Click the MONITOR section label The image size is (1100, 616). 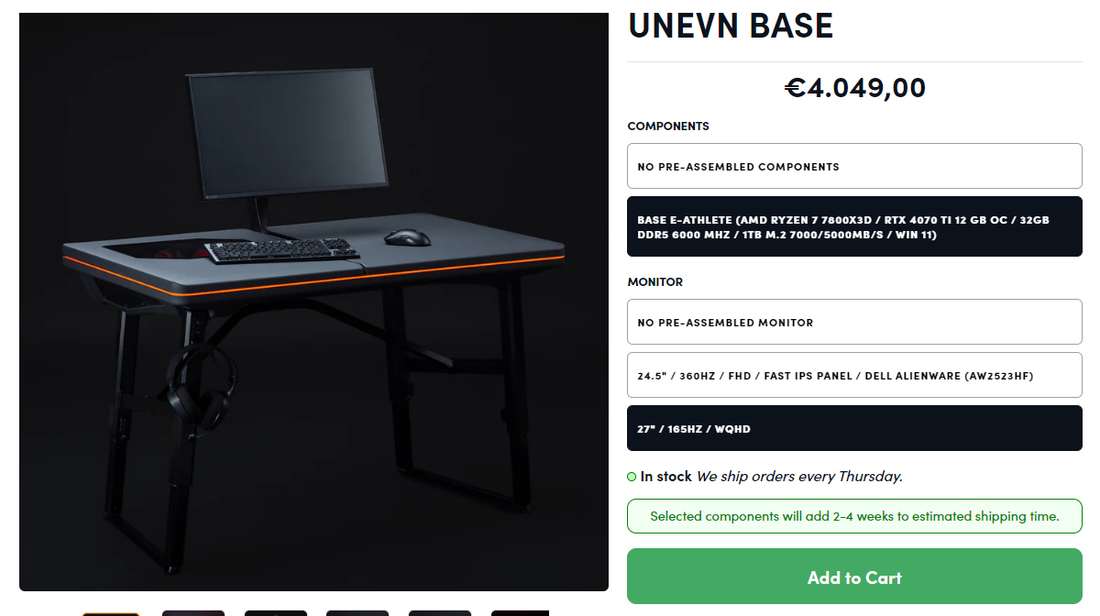click(x=655, y=282)
